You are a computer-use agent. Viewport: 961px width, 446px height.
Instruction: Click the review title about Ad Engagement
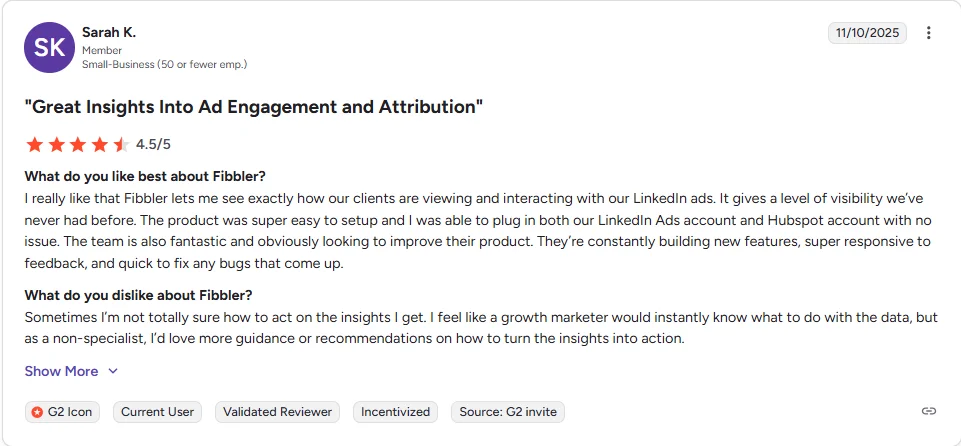[254, 106]
